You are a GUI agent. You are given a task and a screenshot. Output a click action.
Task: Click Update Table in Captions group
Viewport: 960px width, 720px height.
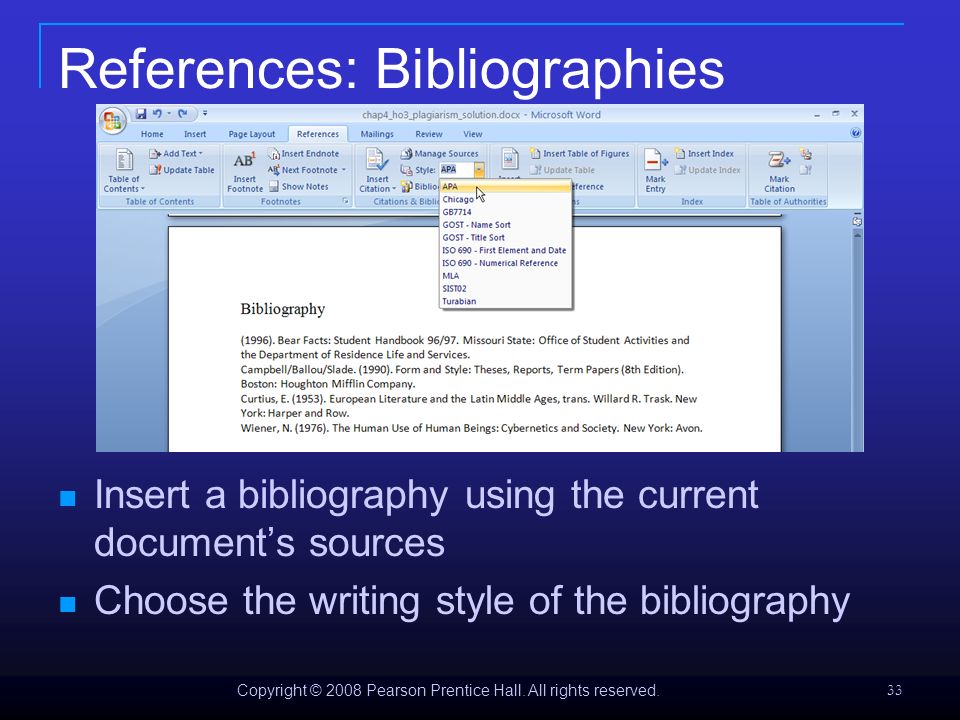pyautogui.click(x=563, y=170)
